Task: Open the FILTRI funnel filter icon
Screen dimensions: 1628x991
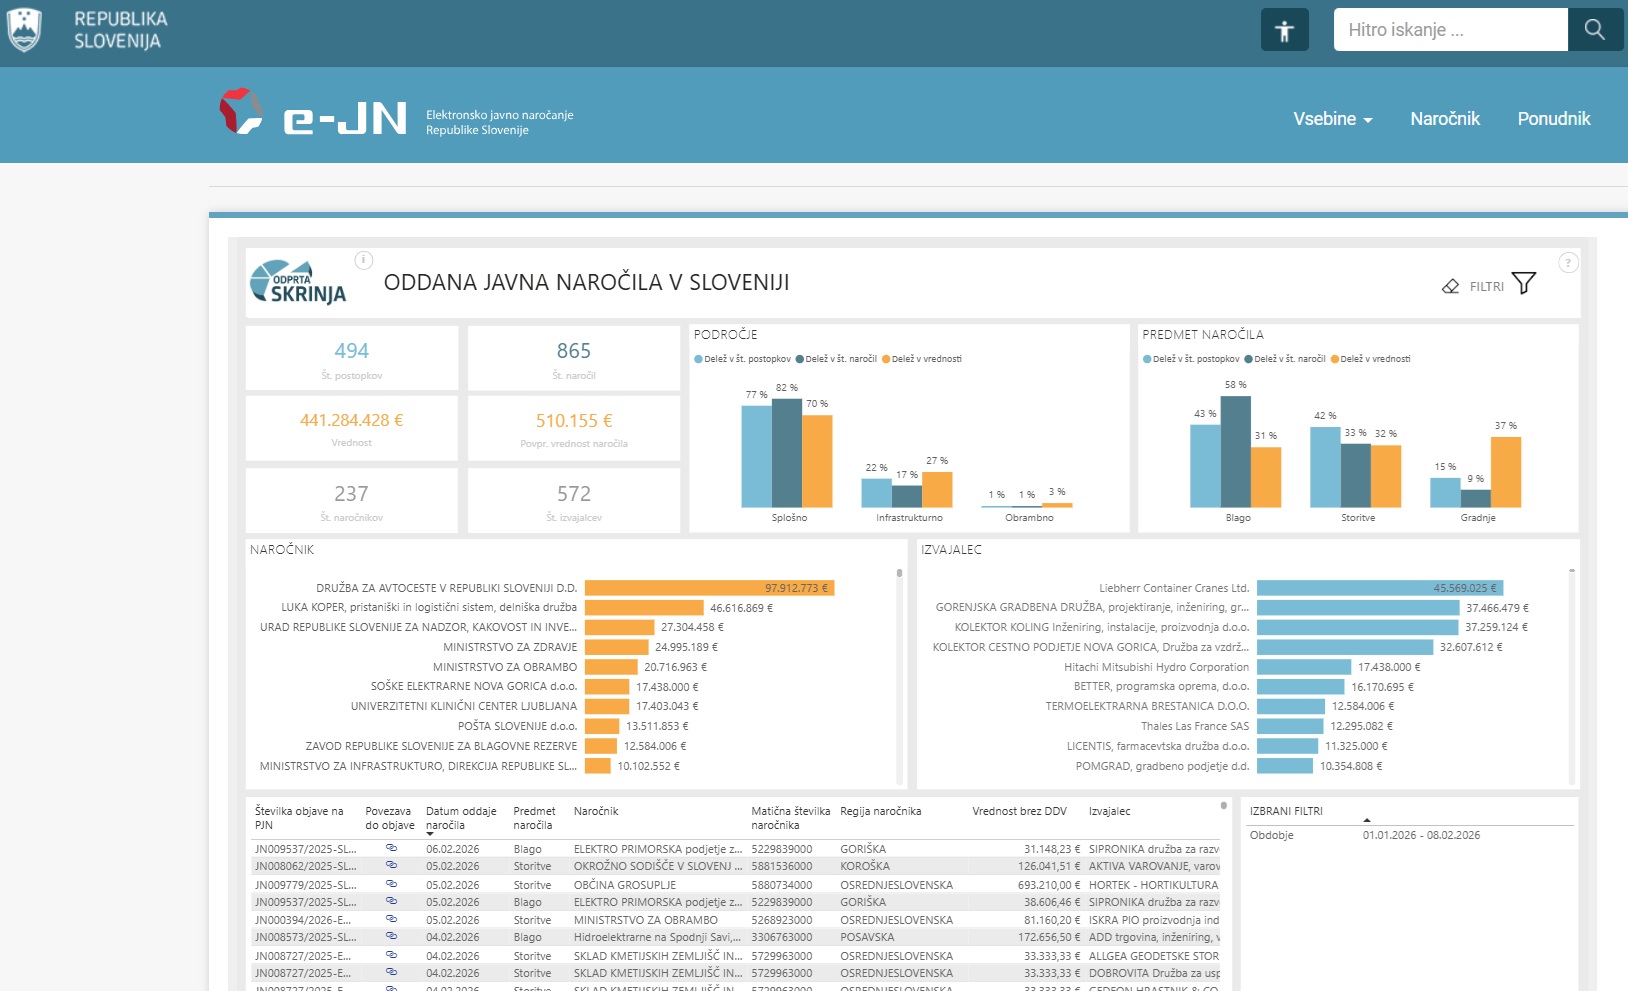Action: (x=1523, y=284)
